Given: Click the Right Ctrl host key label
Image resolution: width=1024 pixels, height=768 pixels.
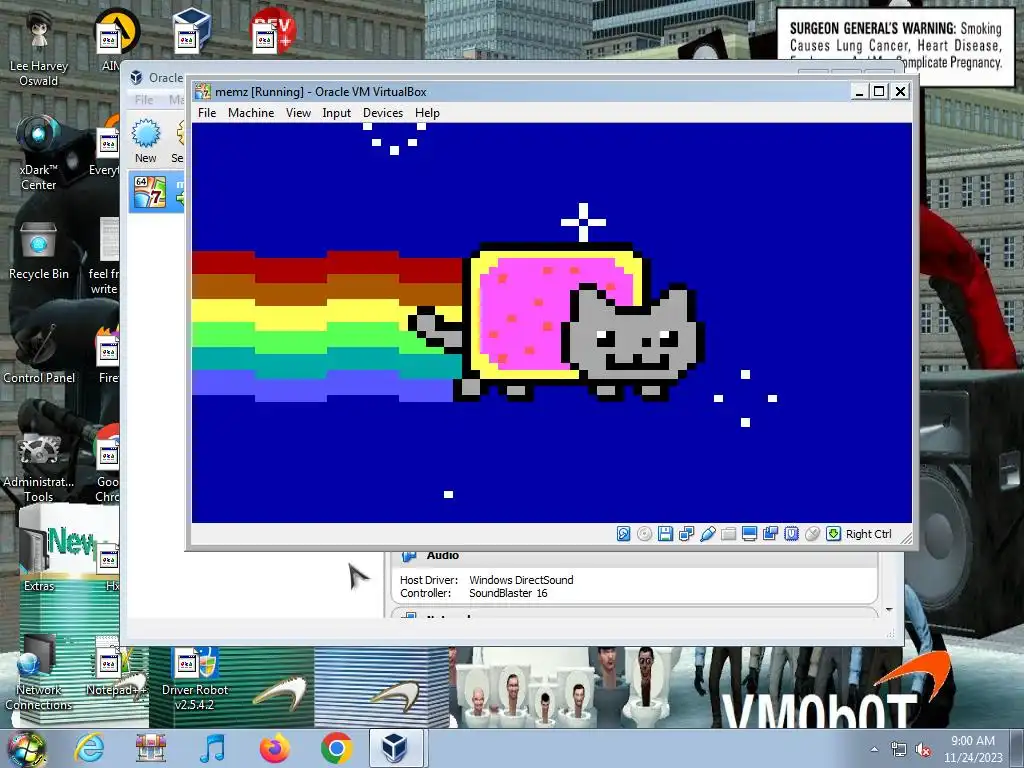Looking at the screenshot, I should click(x=869, y=534).
